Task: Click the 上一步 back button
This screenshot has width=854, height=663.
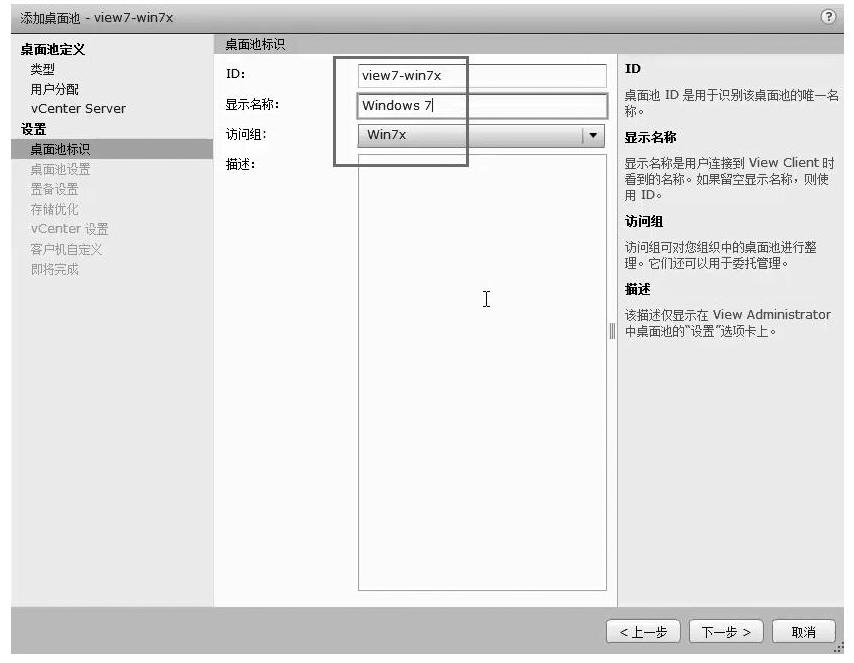Action: click(643, 632)
